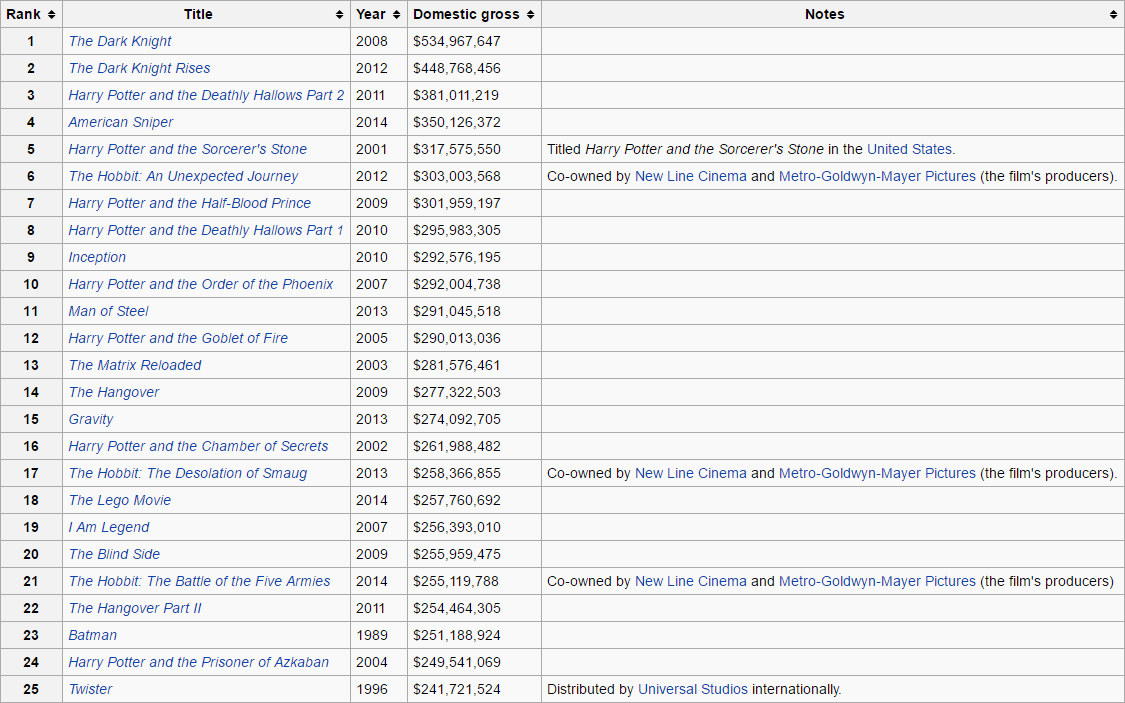Open The Dark Knight link

pyautogui.click(x=120, y=41)
